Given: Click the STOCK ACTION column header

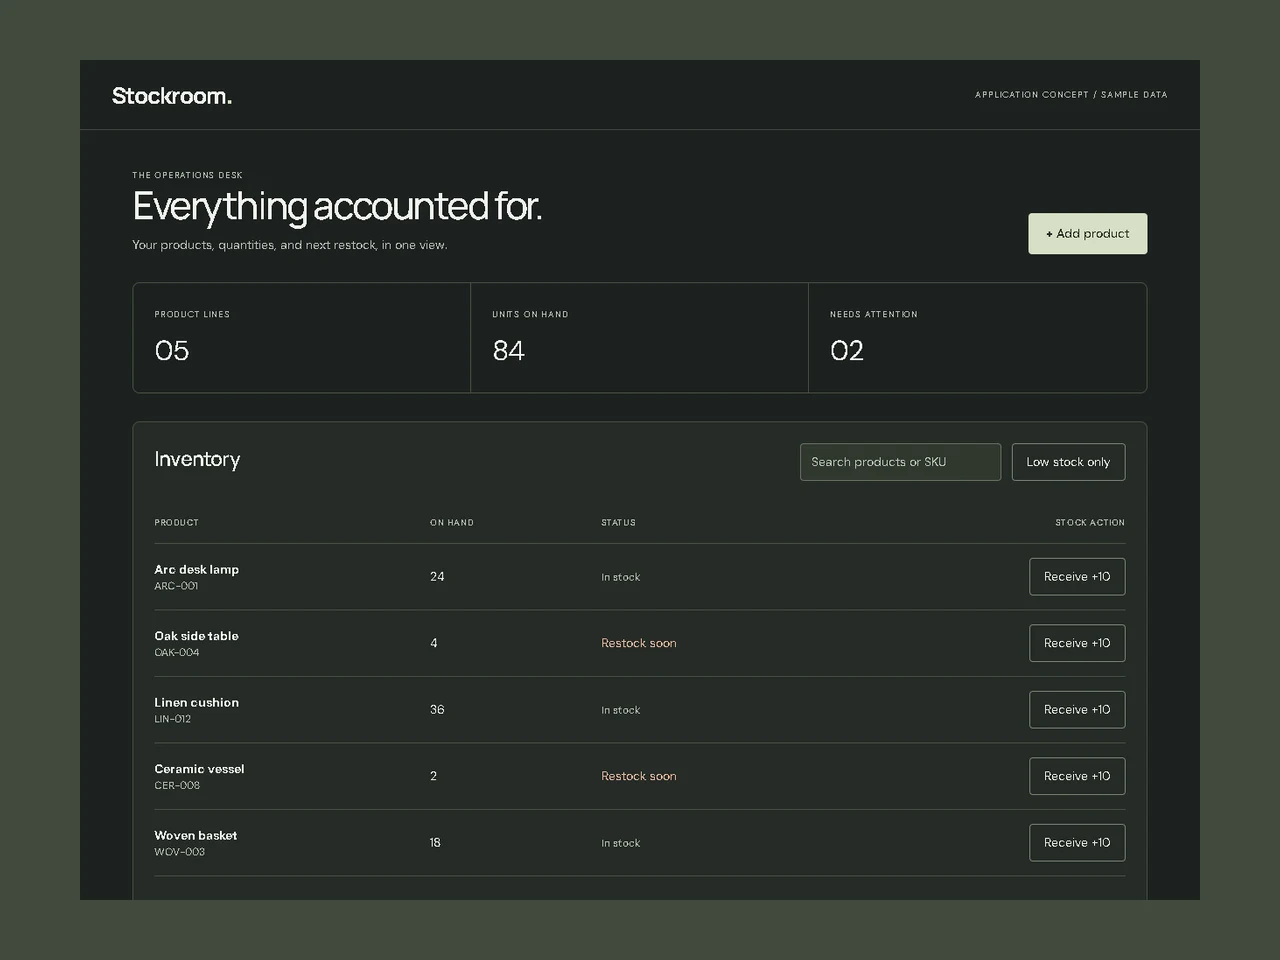Looking at the screenshot, I should click(x=1090, y=522).
